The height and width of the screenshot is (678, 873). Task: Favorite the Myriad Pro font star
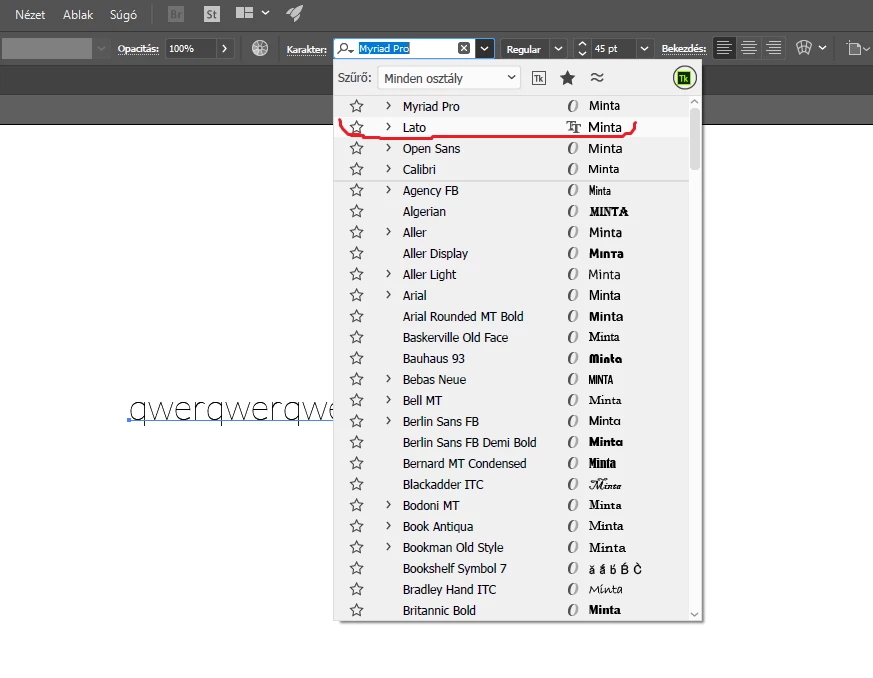[356, 106]
